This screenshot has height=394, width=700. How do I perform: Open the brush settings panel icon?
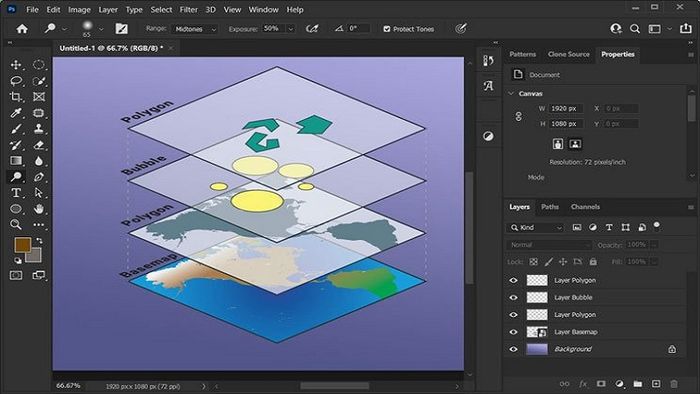tap(121, 29)
